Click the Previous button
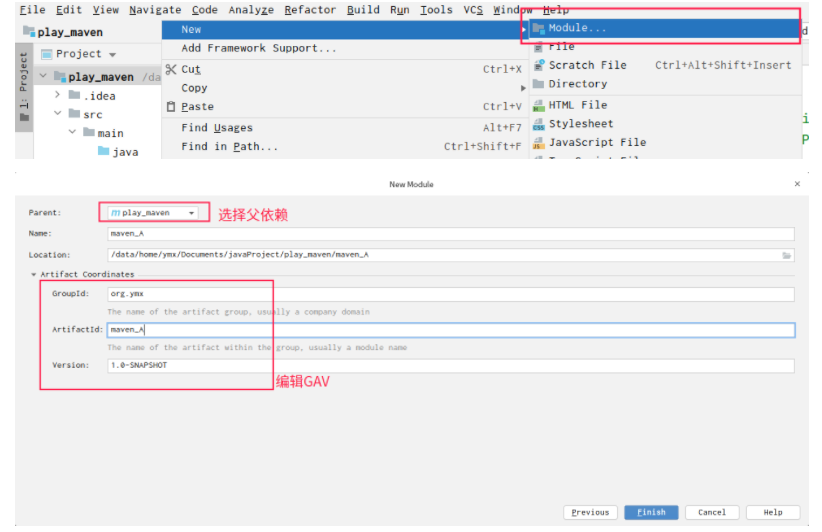822x532 pixels. (x=590, y=513)
